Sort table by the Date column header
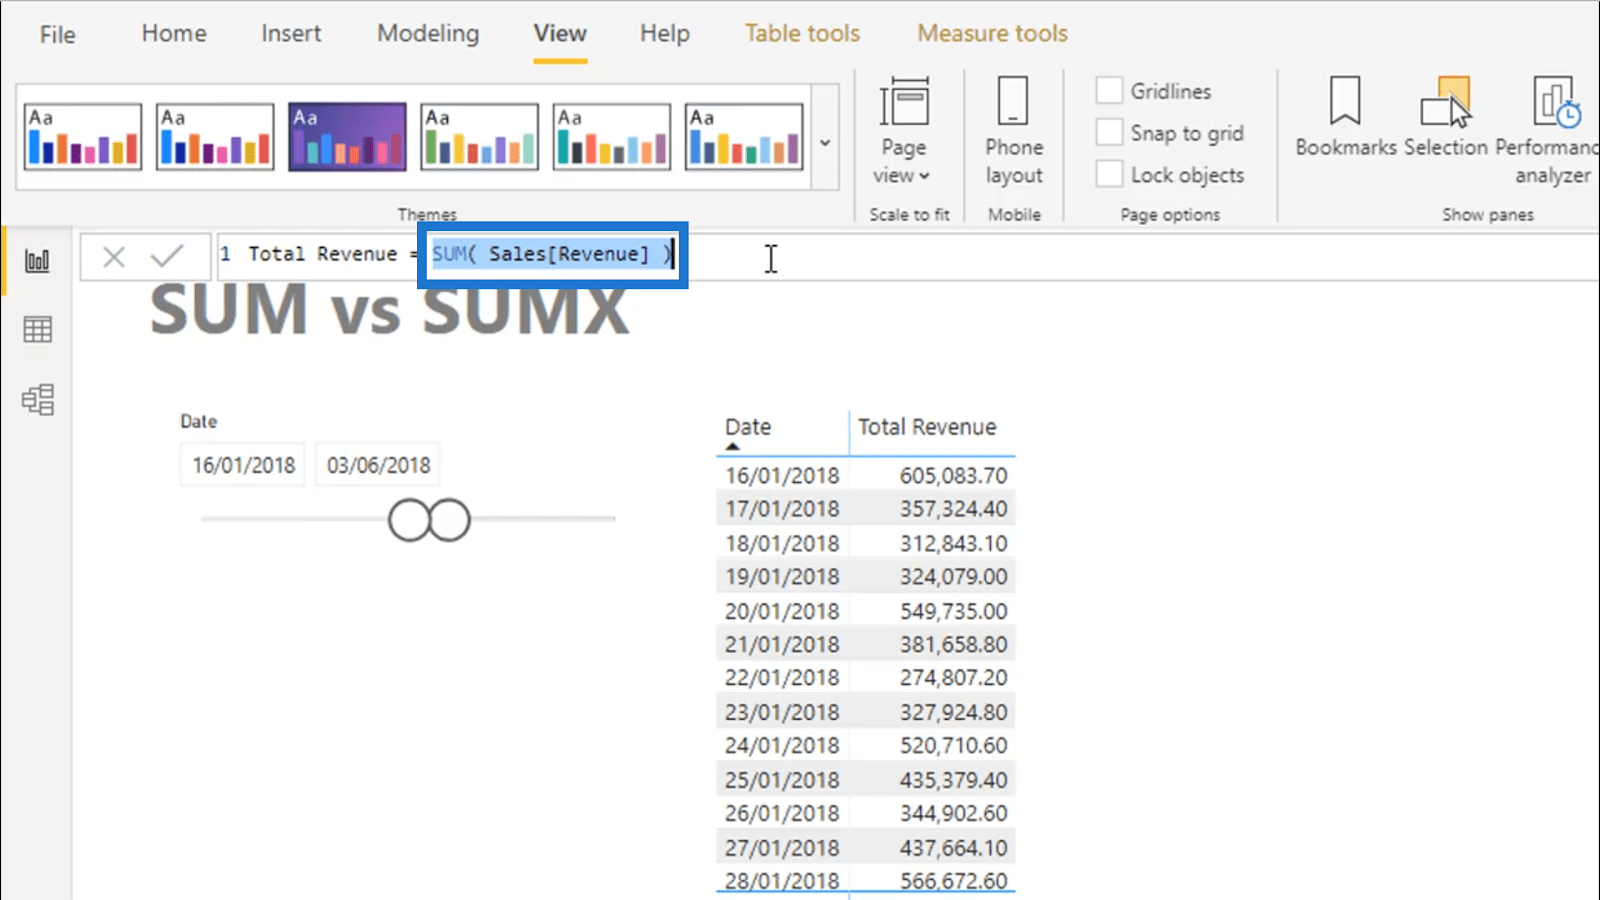 coord(748,427)
